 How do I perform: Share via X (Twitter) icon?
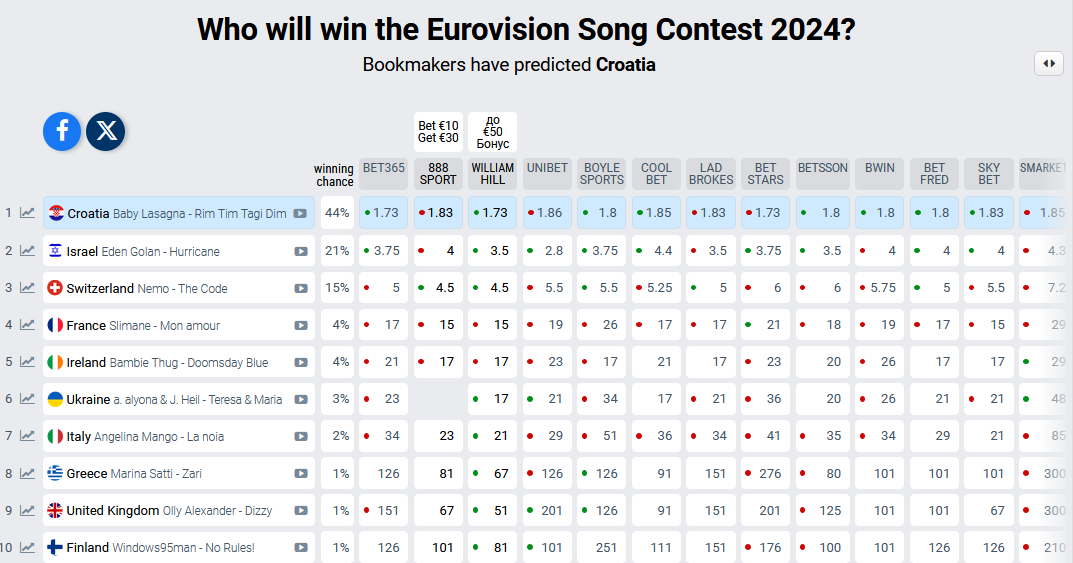point(105,131)
